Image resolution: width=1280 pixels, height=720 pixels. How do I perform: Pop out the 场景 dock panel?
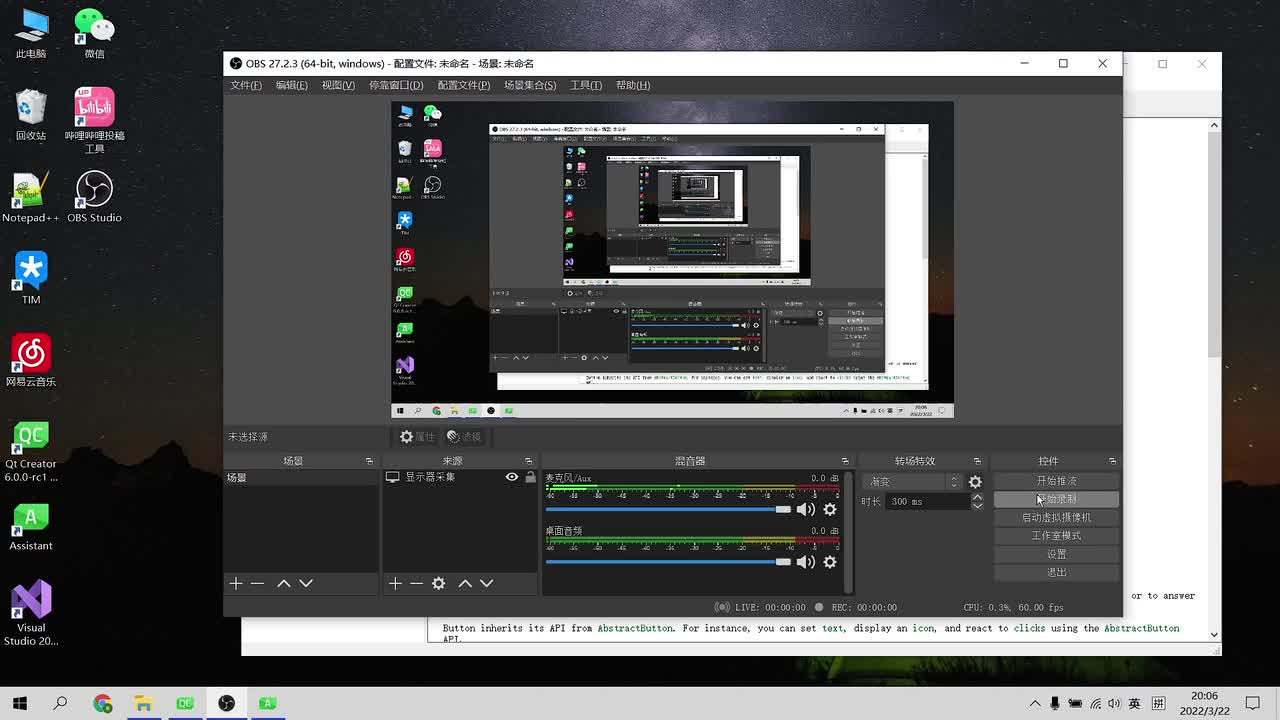pos(369,461)
